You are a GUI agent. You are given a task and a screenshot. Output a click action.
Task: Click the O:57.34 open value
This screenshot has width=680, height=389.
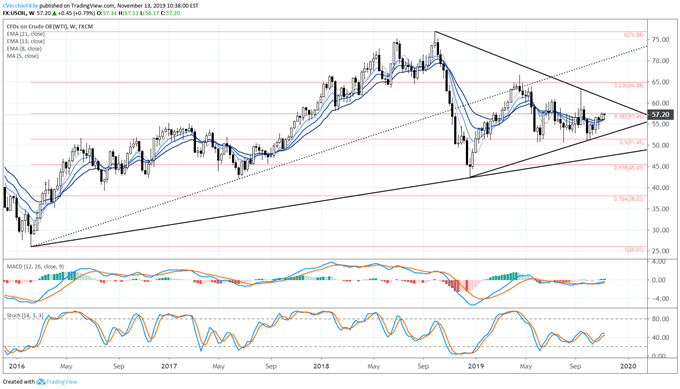click(x=107, y=13)
